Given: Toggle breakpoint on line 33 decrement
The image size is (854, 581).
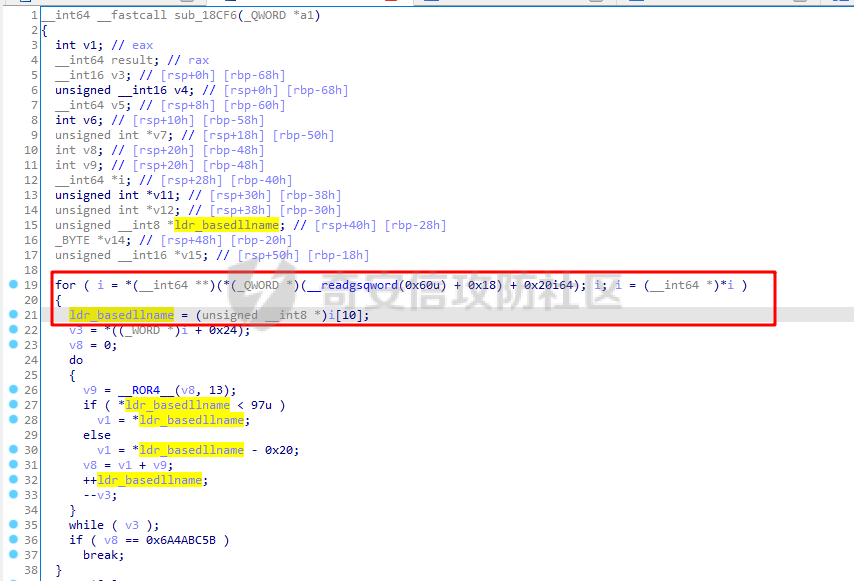Looking at the screenshot, I should (8, 495).
